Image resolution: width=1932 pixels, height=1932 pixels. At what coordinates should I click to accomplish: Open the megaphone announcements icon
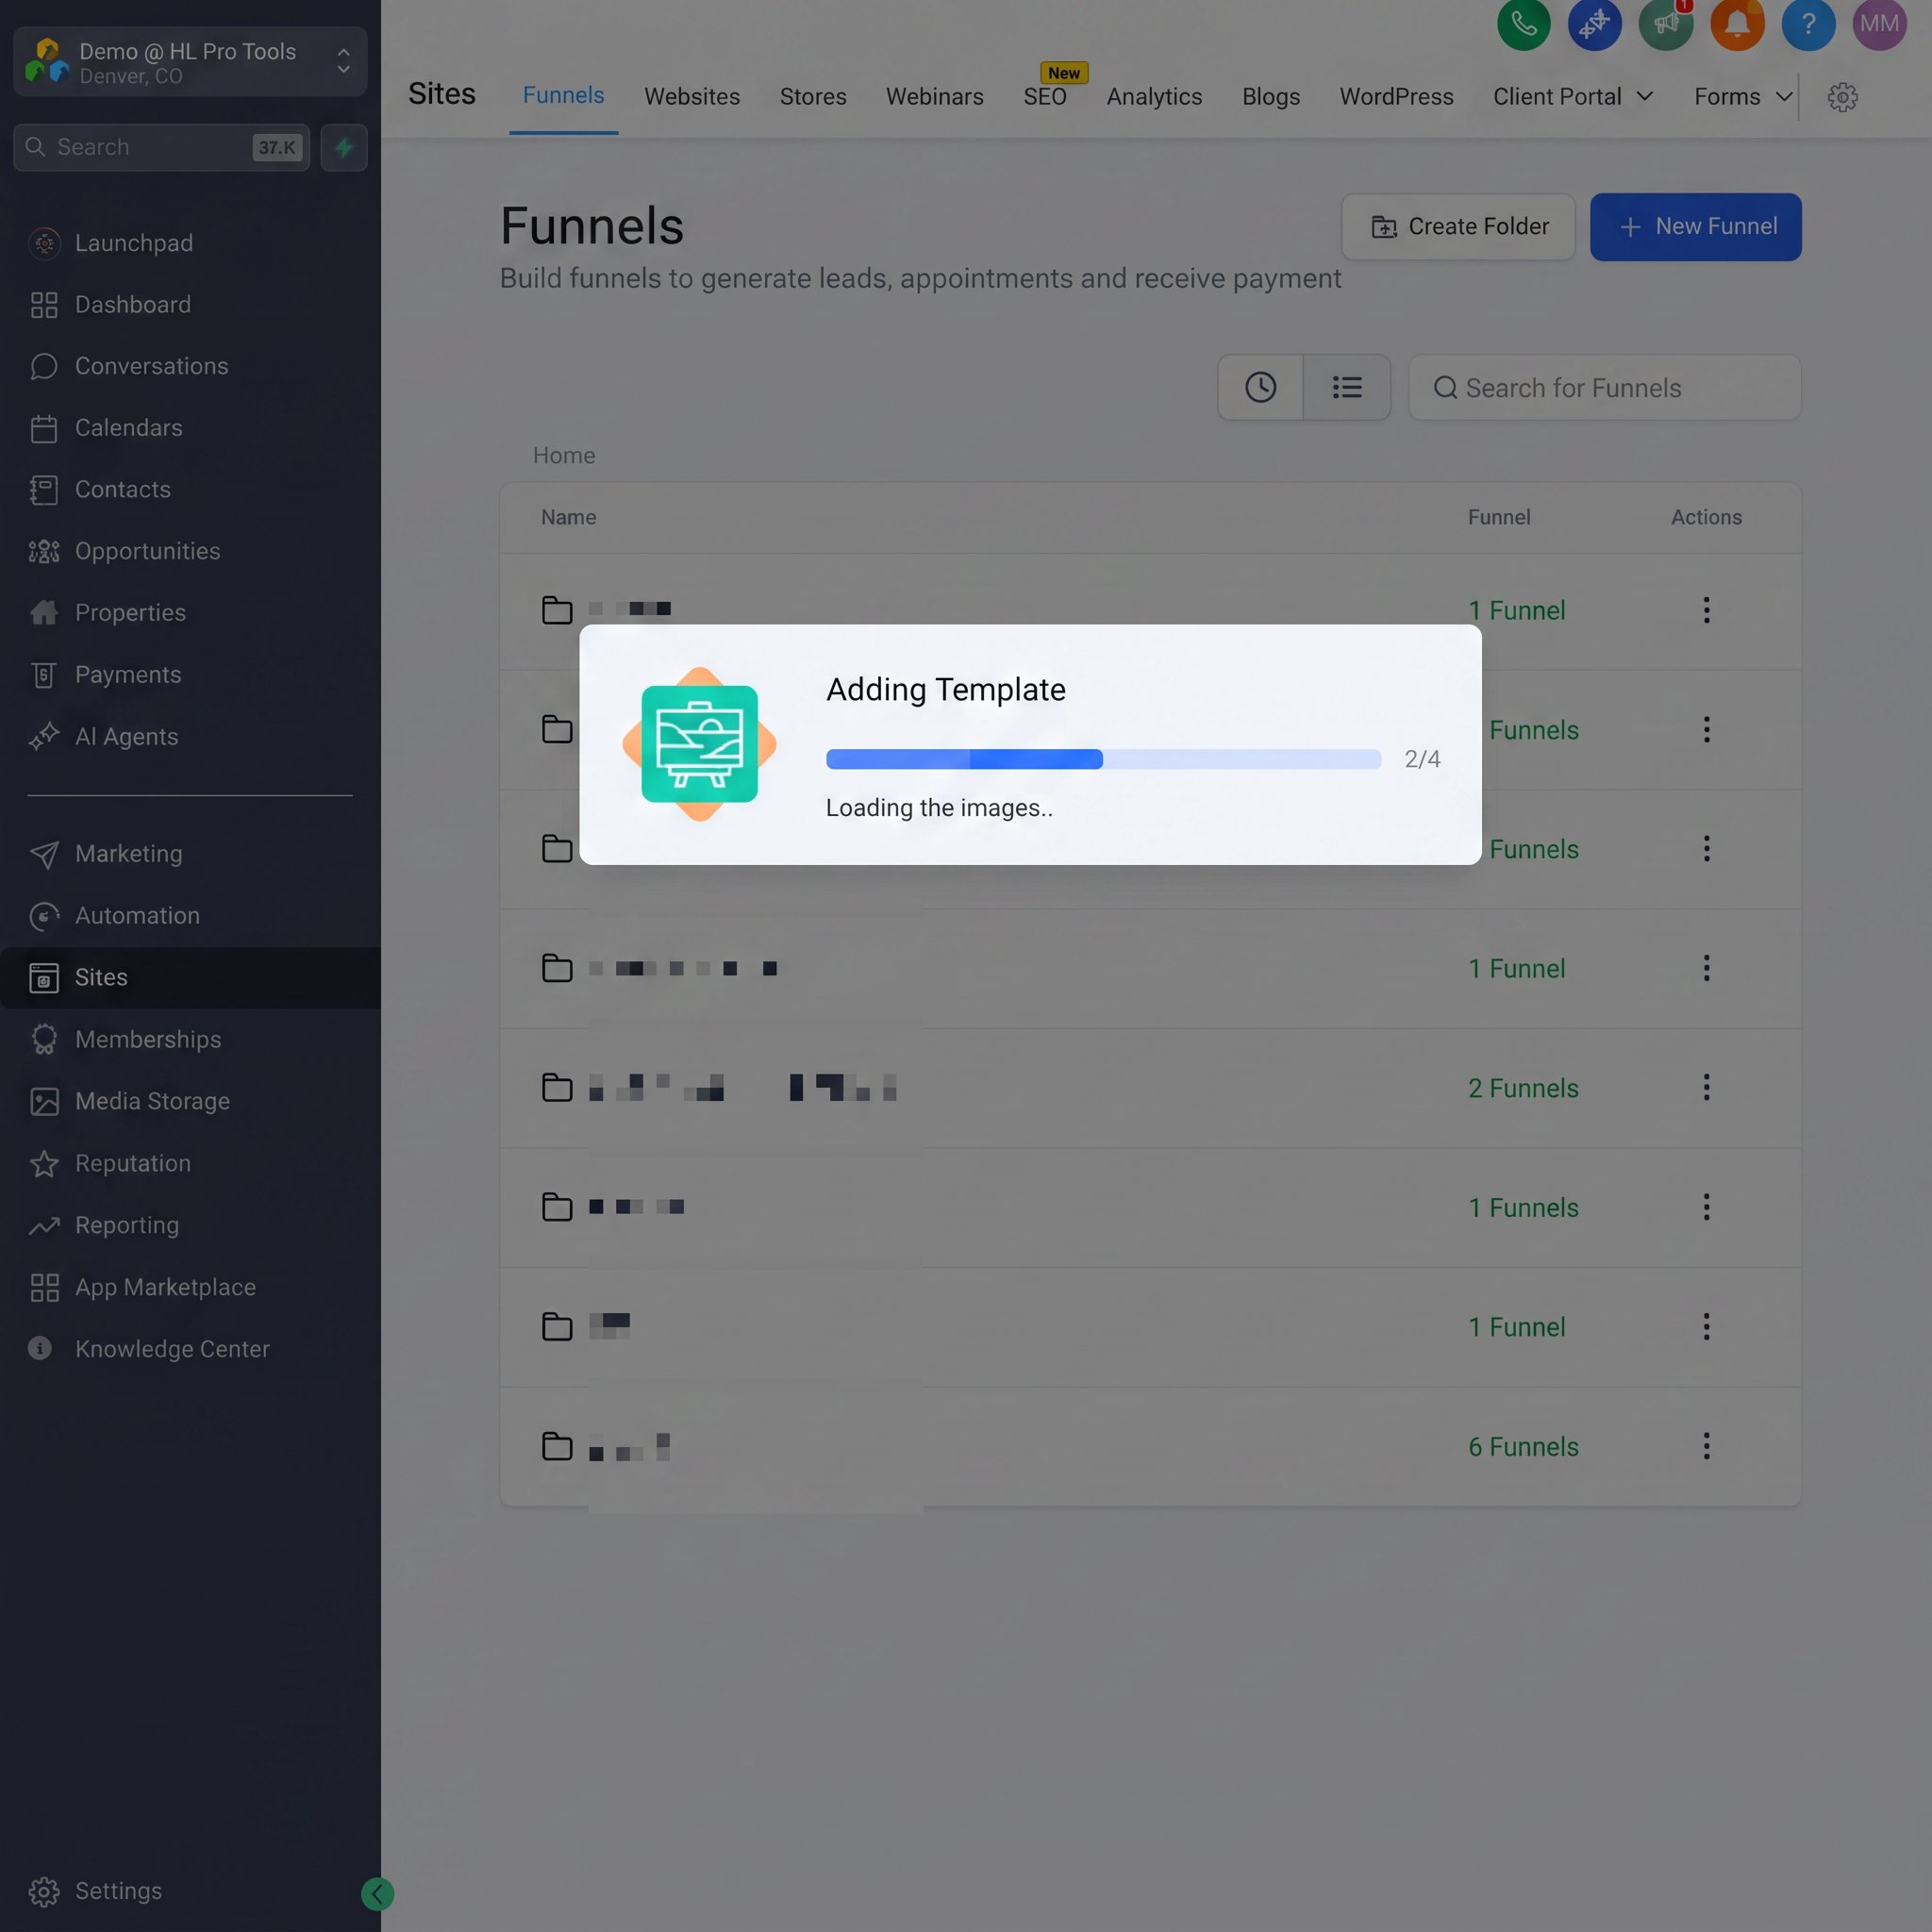[1666, 23]
